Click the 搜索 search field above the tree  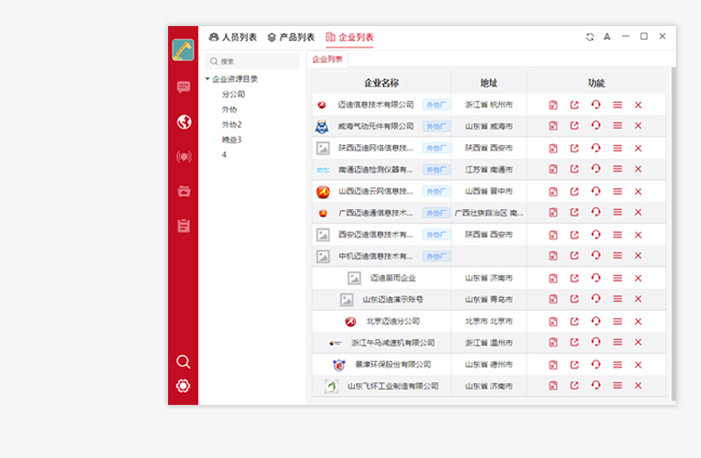point(252,61)
